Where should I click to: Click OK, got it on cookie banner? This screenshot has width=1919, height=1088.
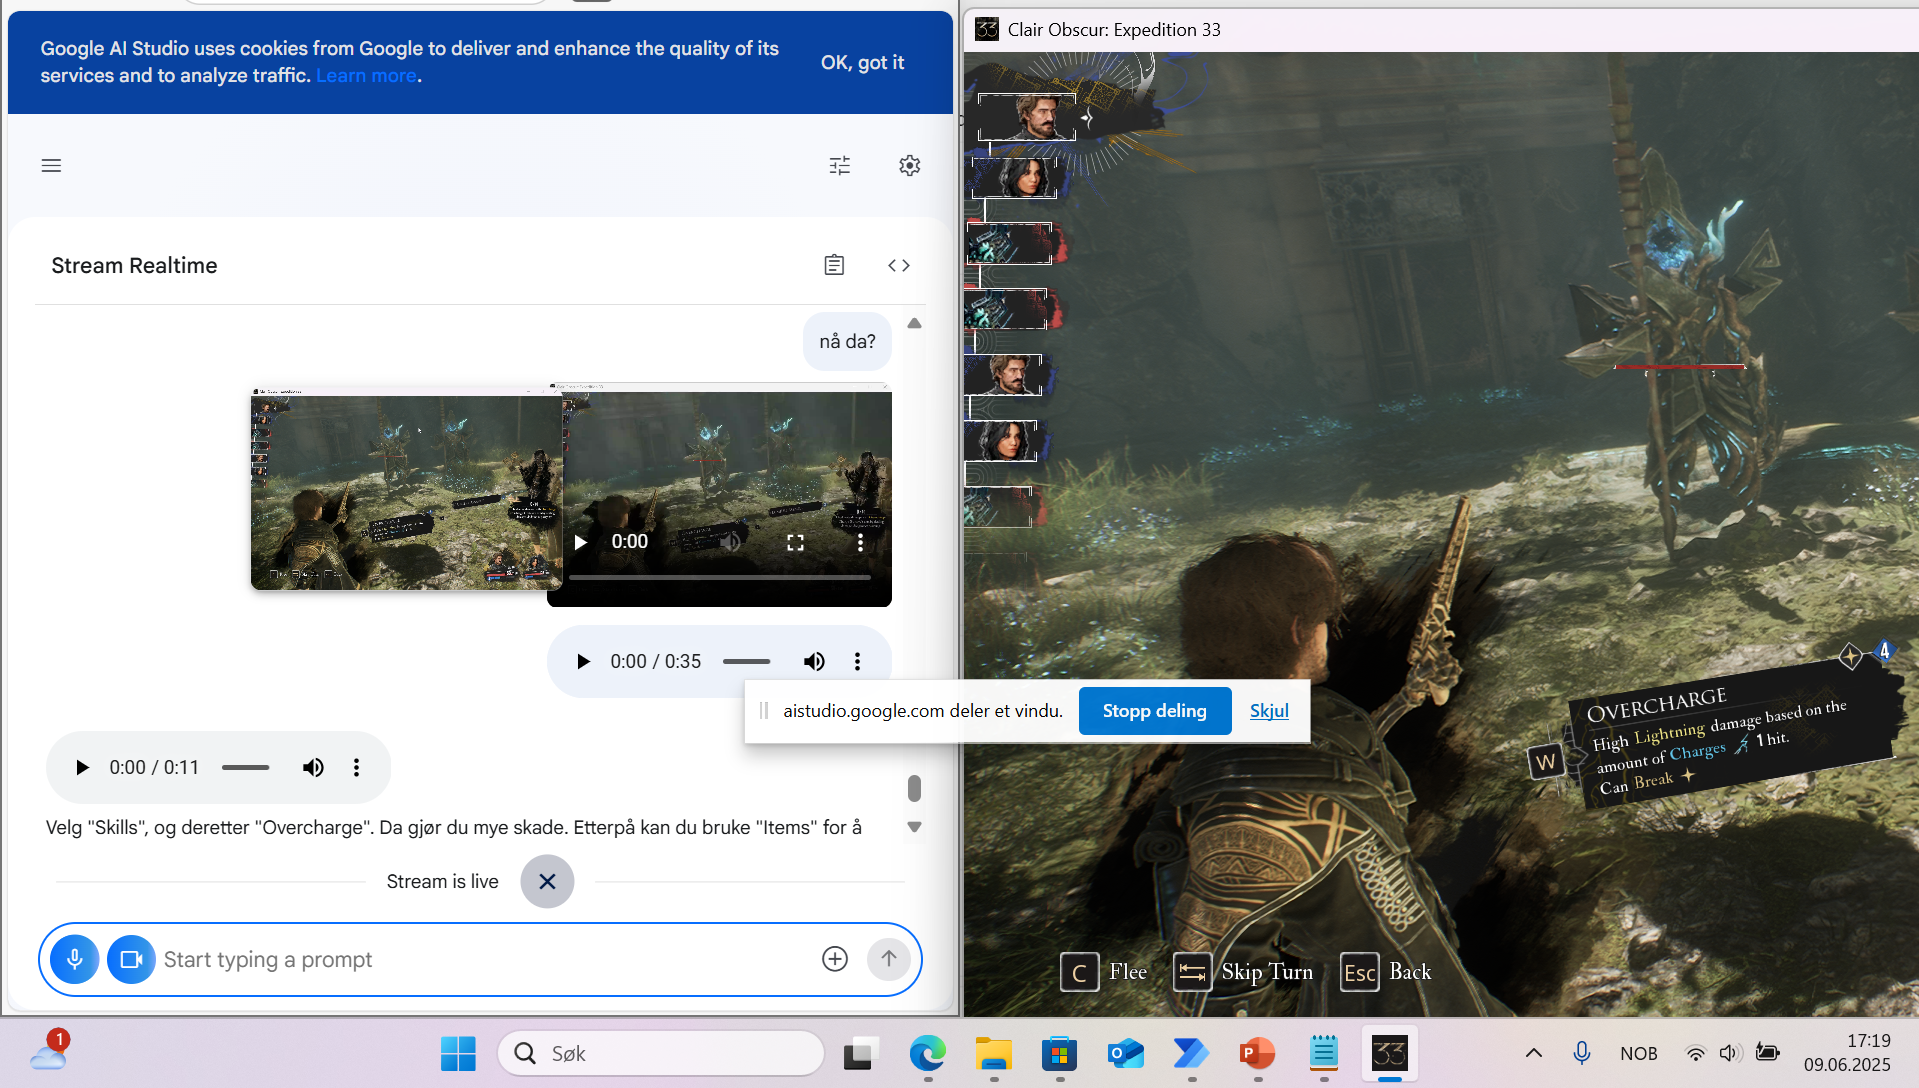click(862, 62)
